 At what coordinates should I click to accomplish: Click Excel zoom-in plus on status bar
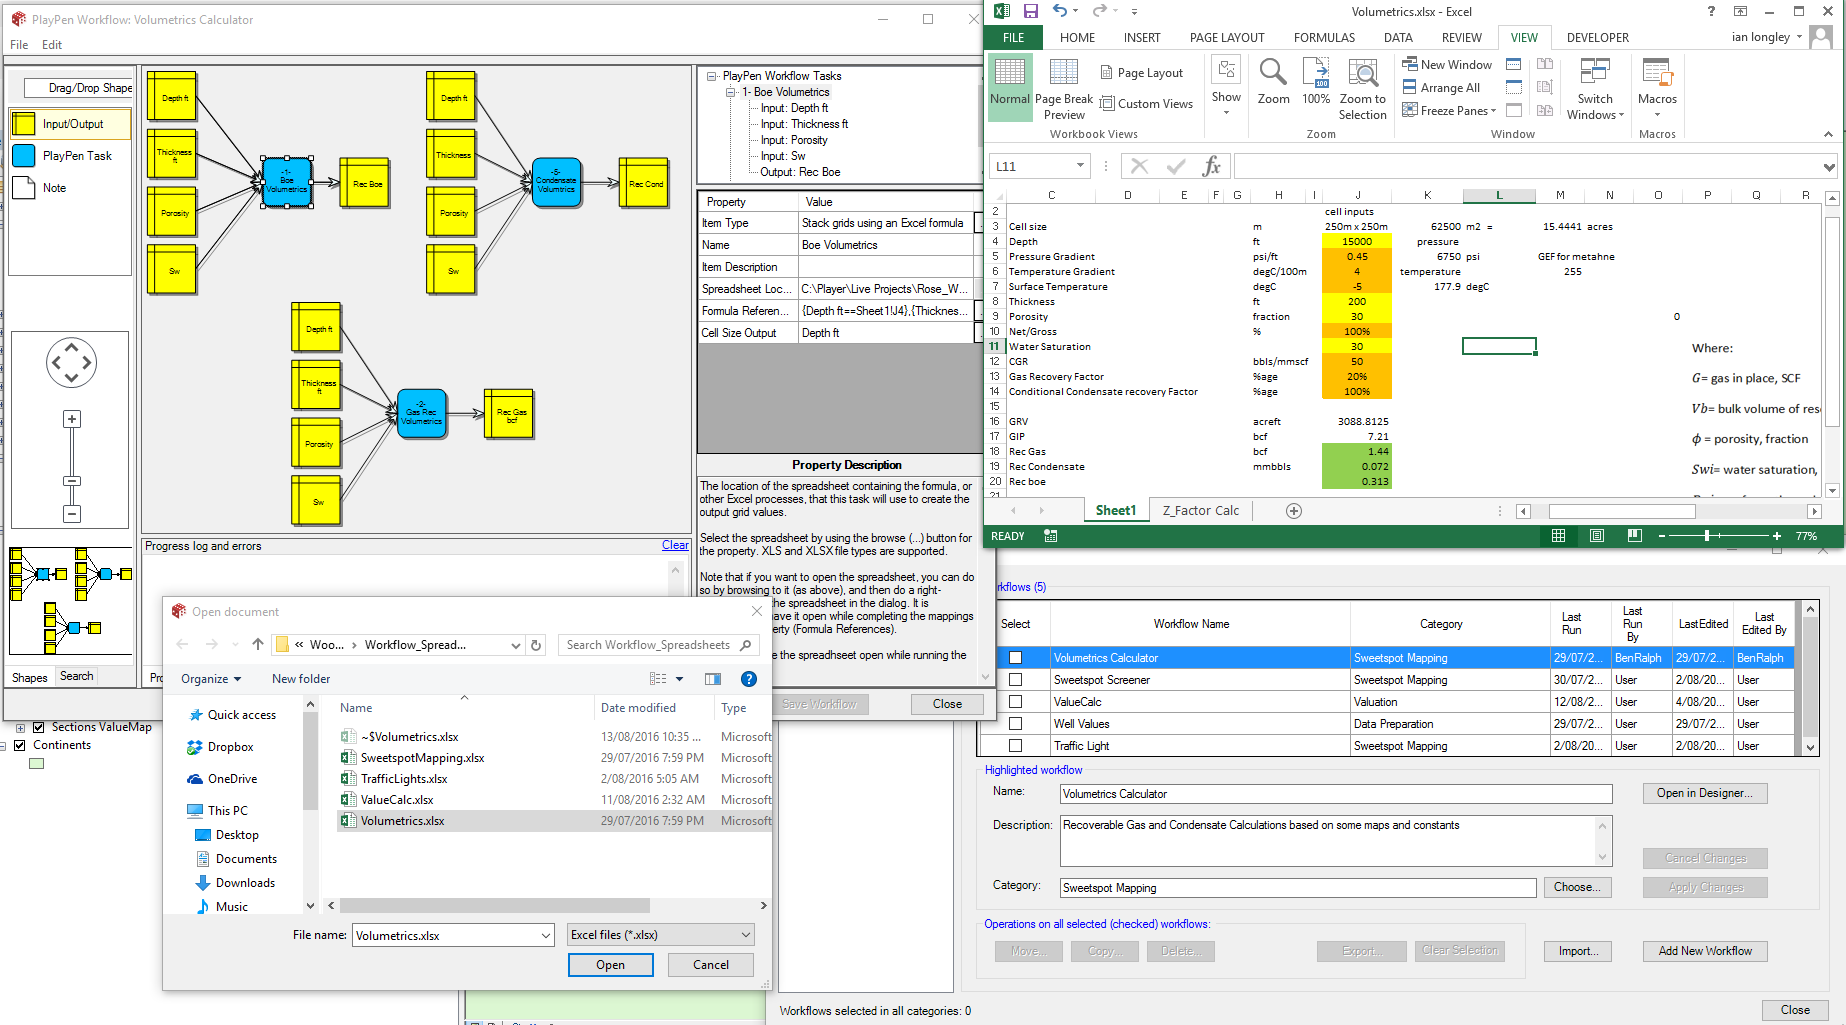(x=1776, y=536)
